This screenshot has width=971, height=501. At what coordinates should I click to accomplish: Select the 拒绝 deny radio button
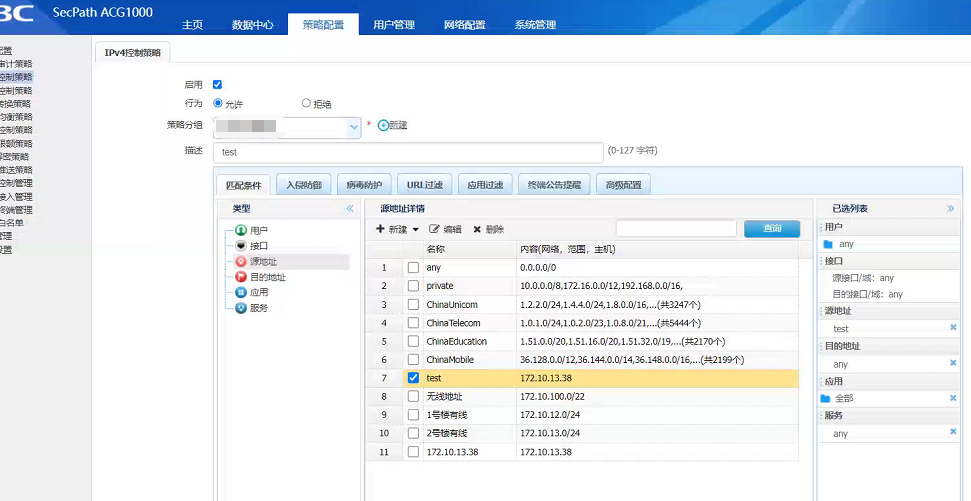point(306,103)
